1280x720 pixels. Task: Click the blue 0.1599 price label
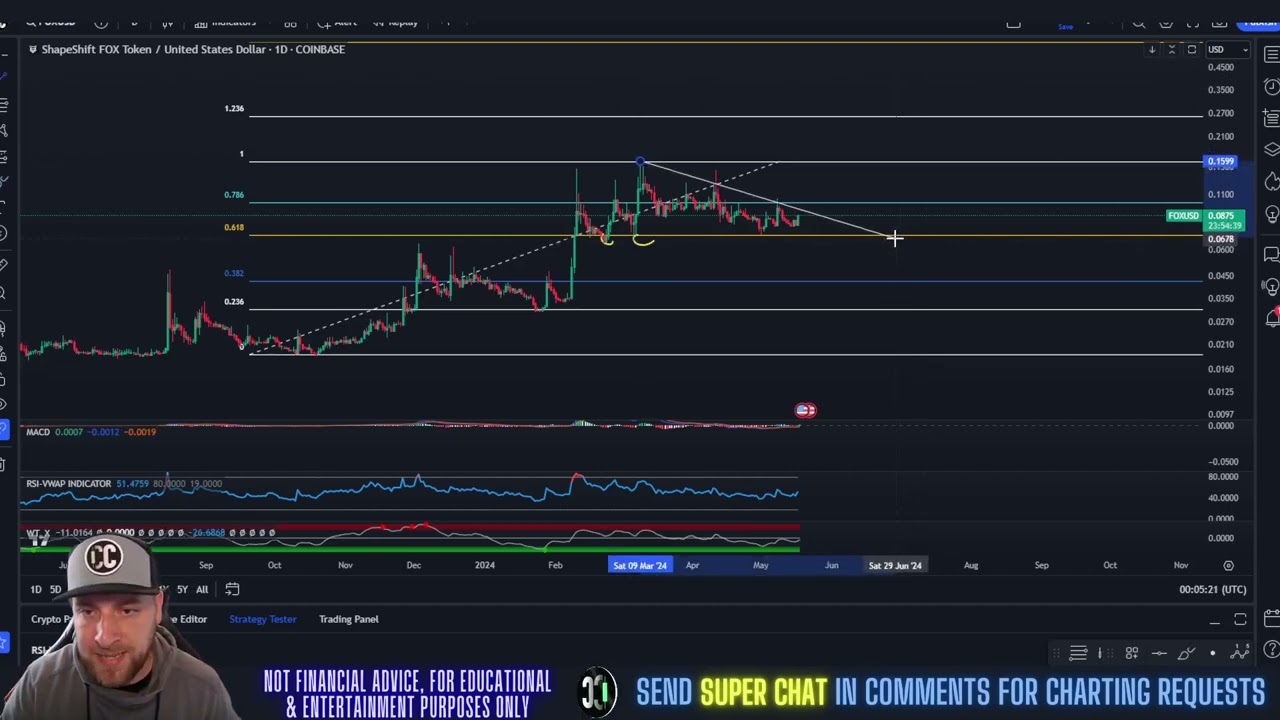pos(1222,162)
